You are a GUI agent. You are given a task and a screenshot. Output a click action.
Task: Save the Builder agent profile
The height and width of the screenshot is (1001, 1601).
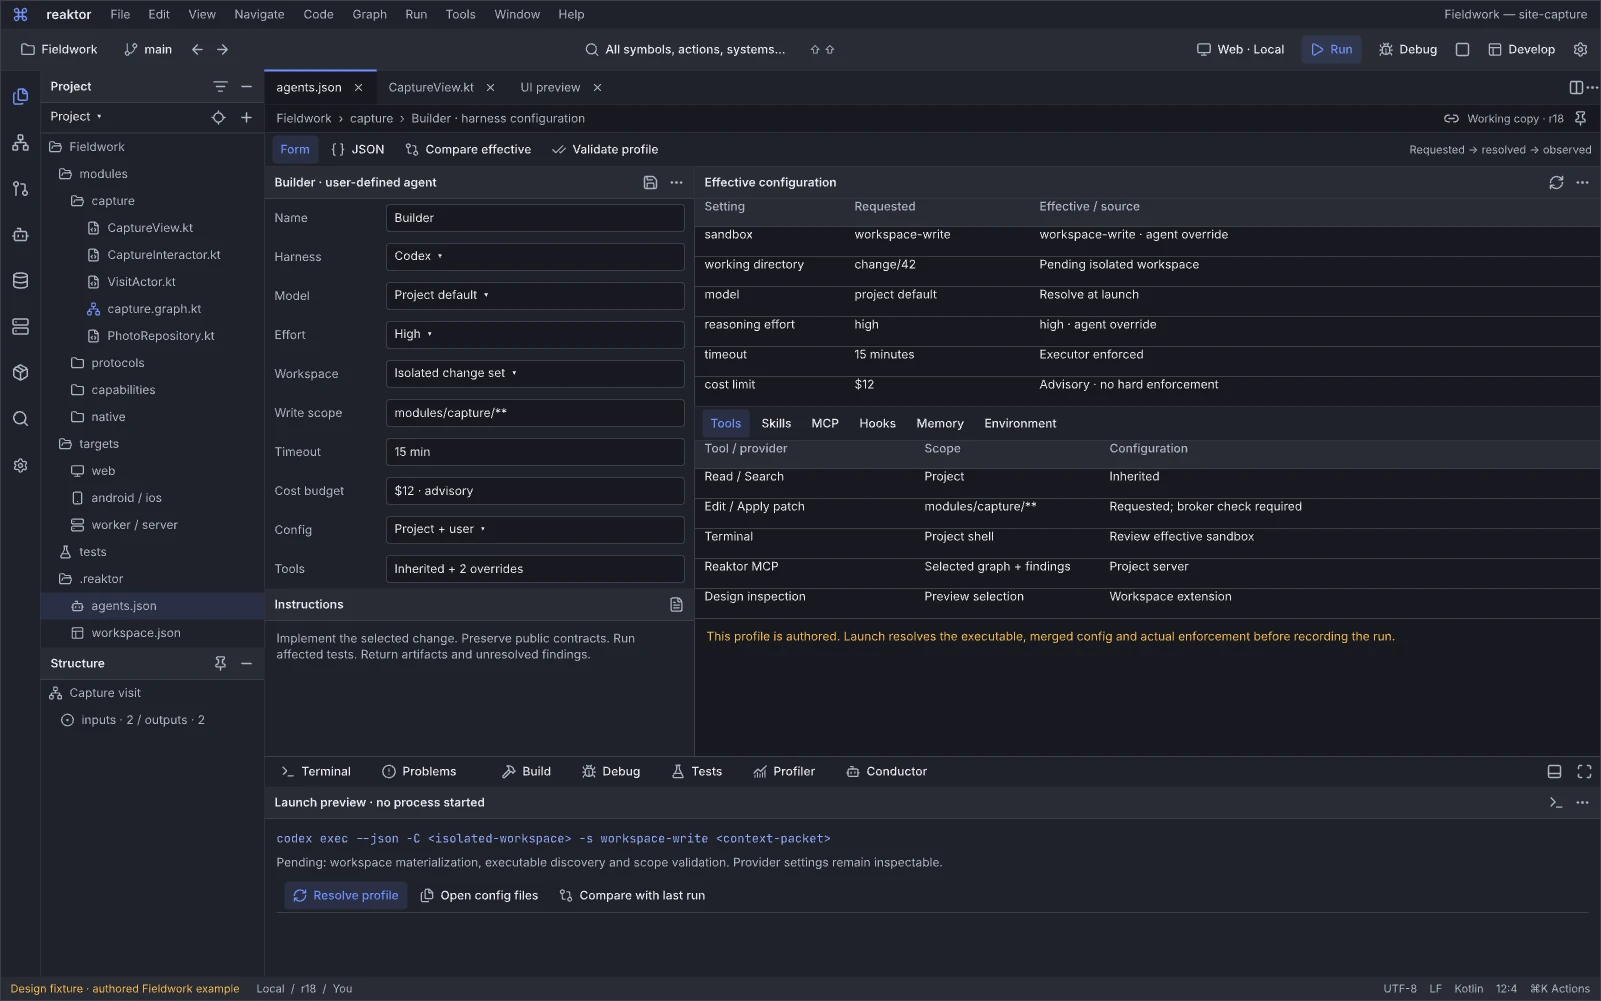click(650, 182)
